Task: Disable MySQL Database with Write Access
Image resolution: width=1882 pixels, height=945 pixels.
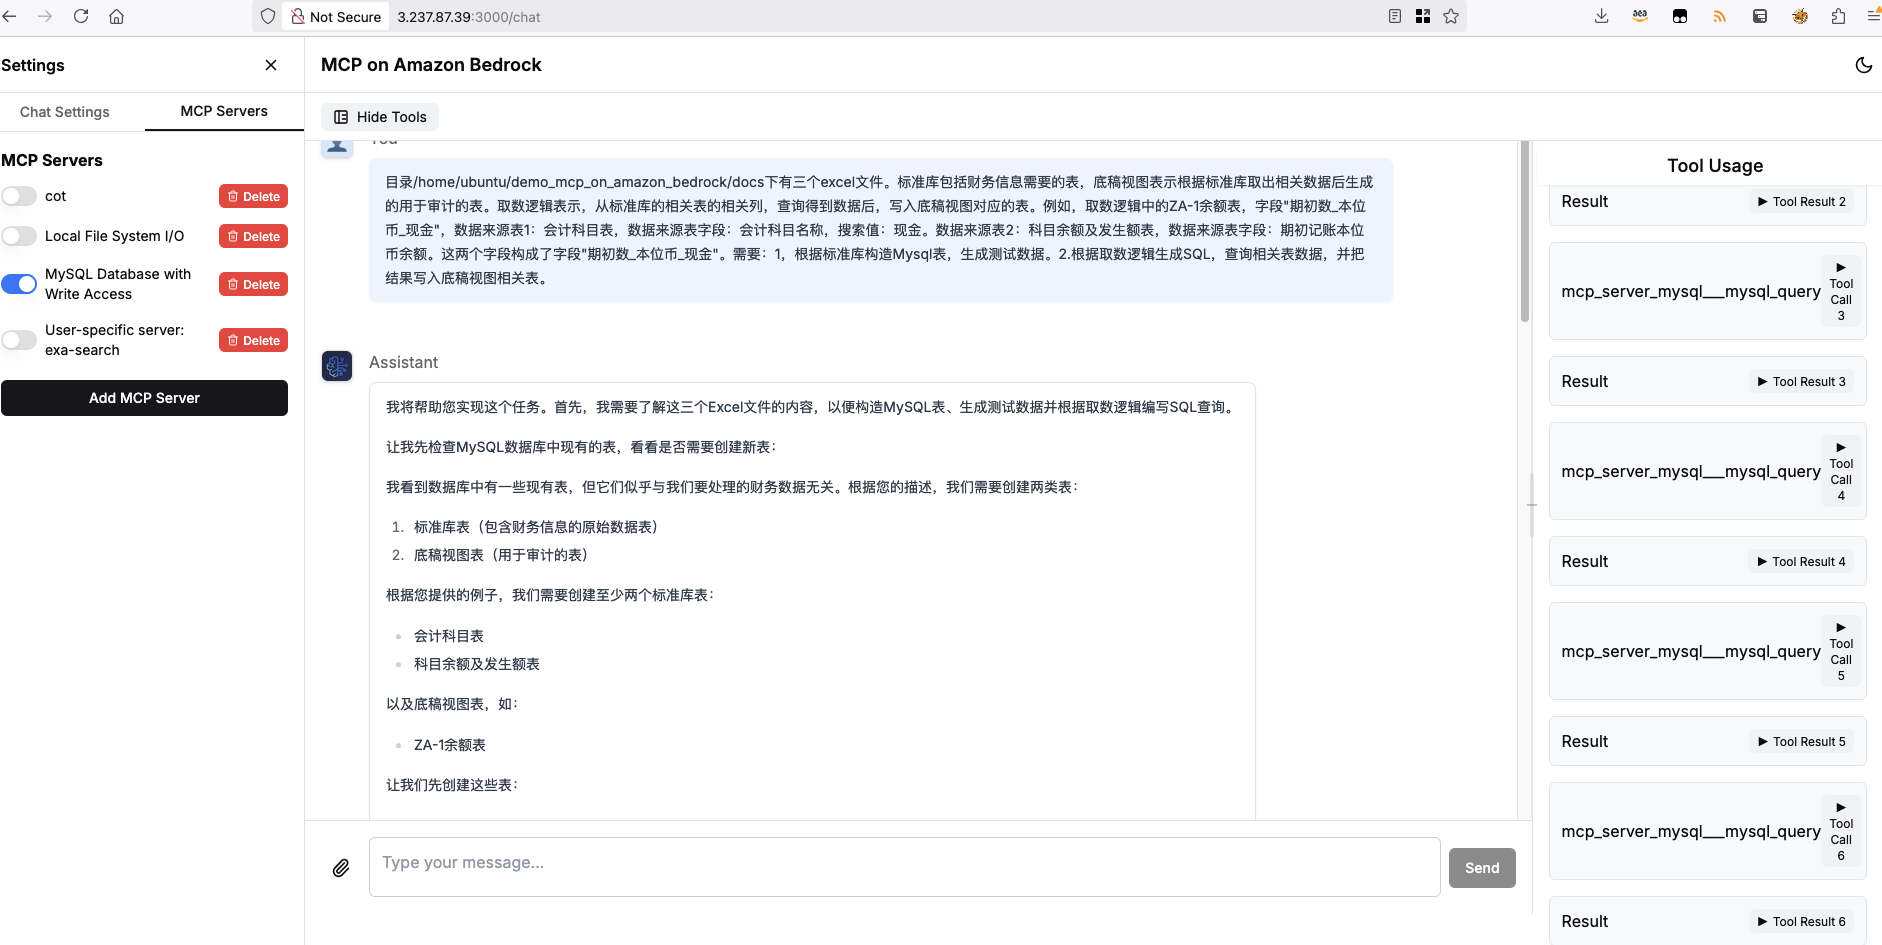Action: (x=19, y=284)
